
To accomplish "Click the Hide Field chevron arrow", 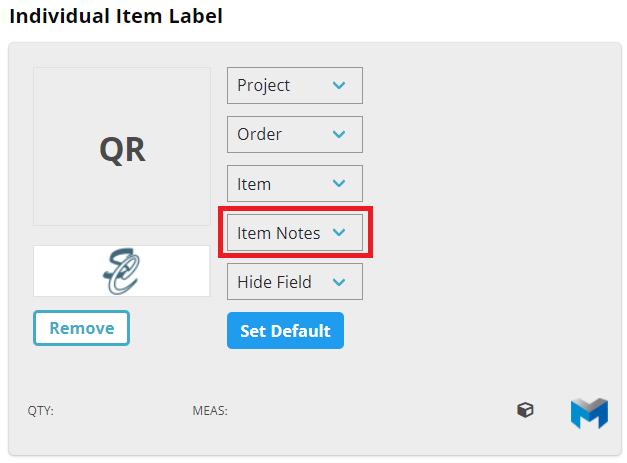I will click(339, 282).
